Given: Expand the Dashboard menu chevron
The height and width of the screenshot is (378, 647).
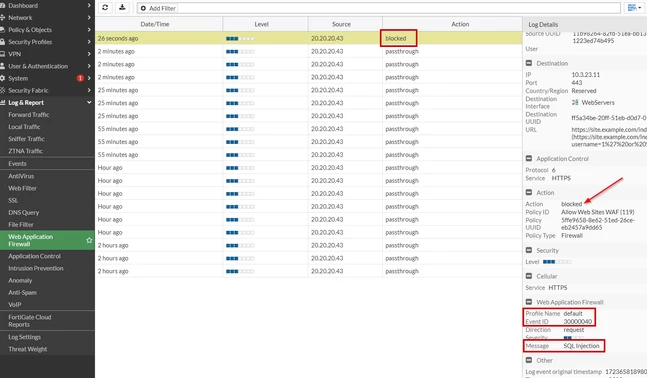Looking at the screenshot, I should [x=89, y=5].
